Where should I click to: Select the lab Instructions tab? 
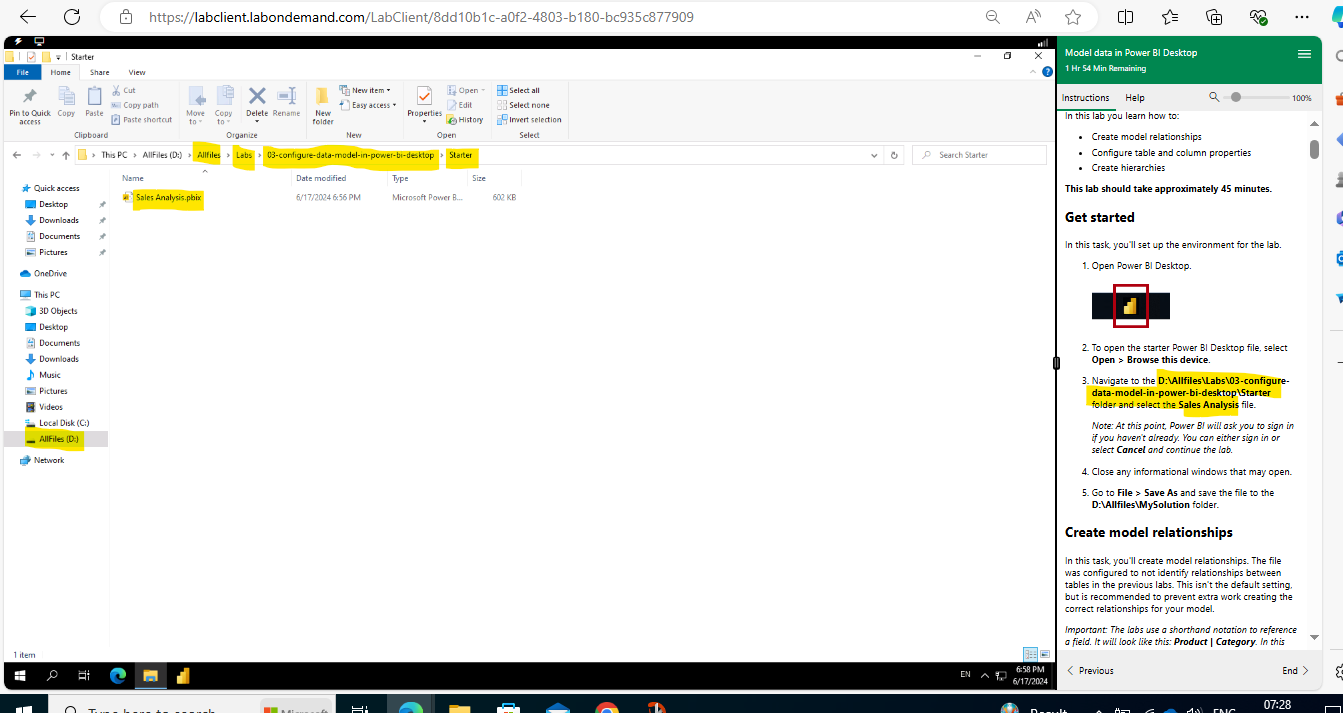click(x=1085, y=98)
